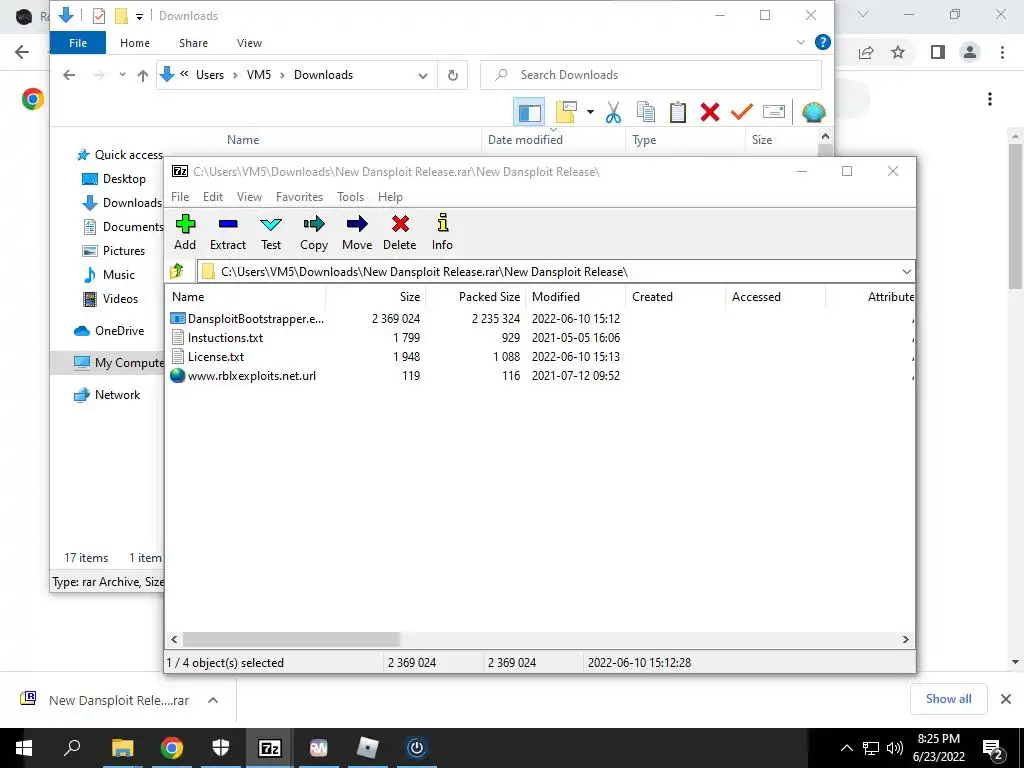Open the Help menu in 7-Zip
The image size is (1024, 768).
[391, 197]
